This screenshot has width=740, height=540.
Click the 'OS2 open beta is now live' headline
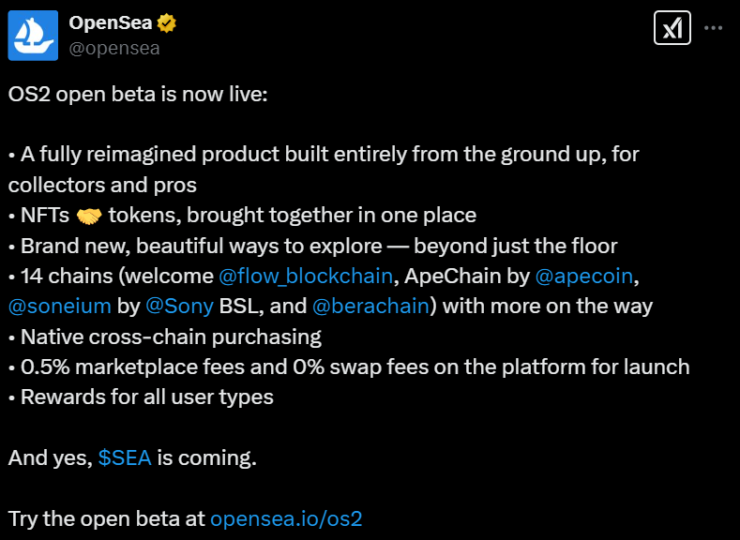tap(138, 94)
